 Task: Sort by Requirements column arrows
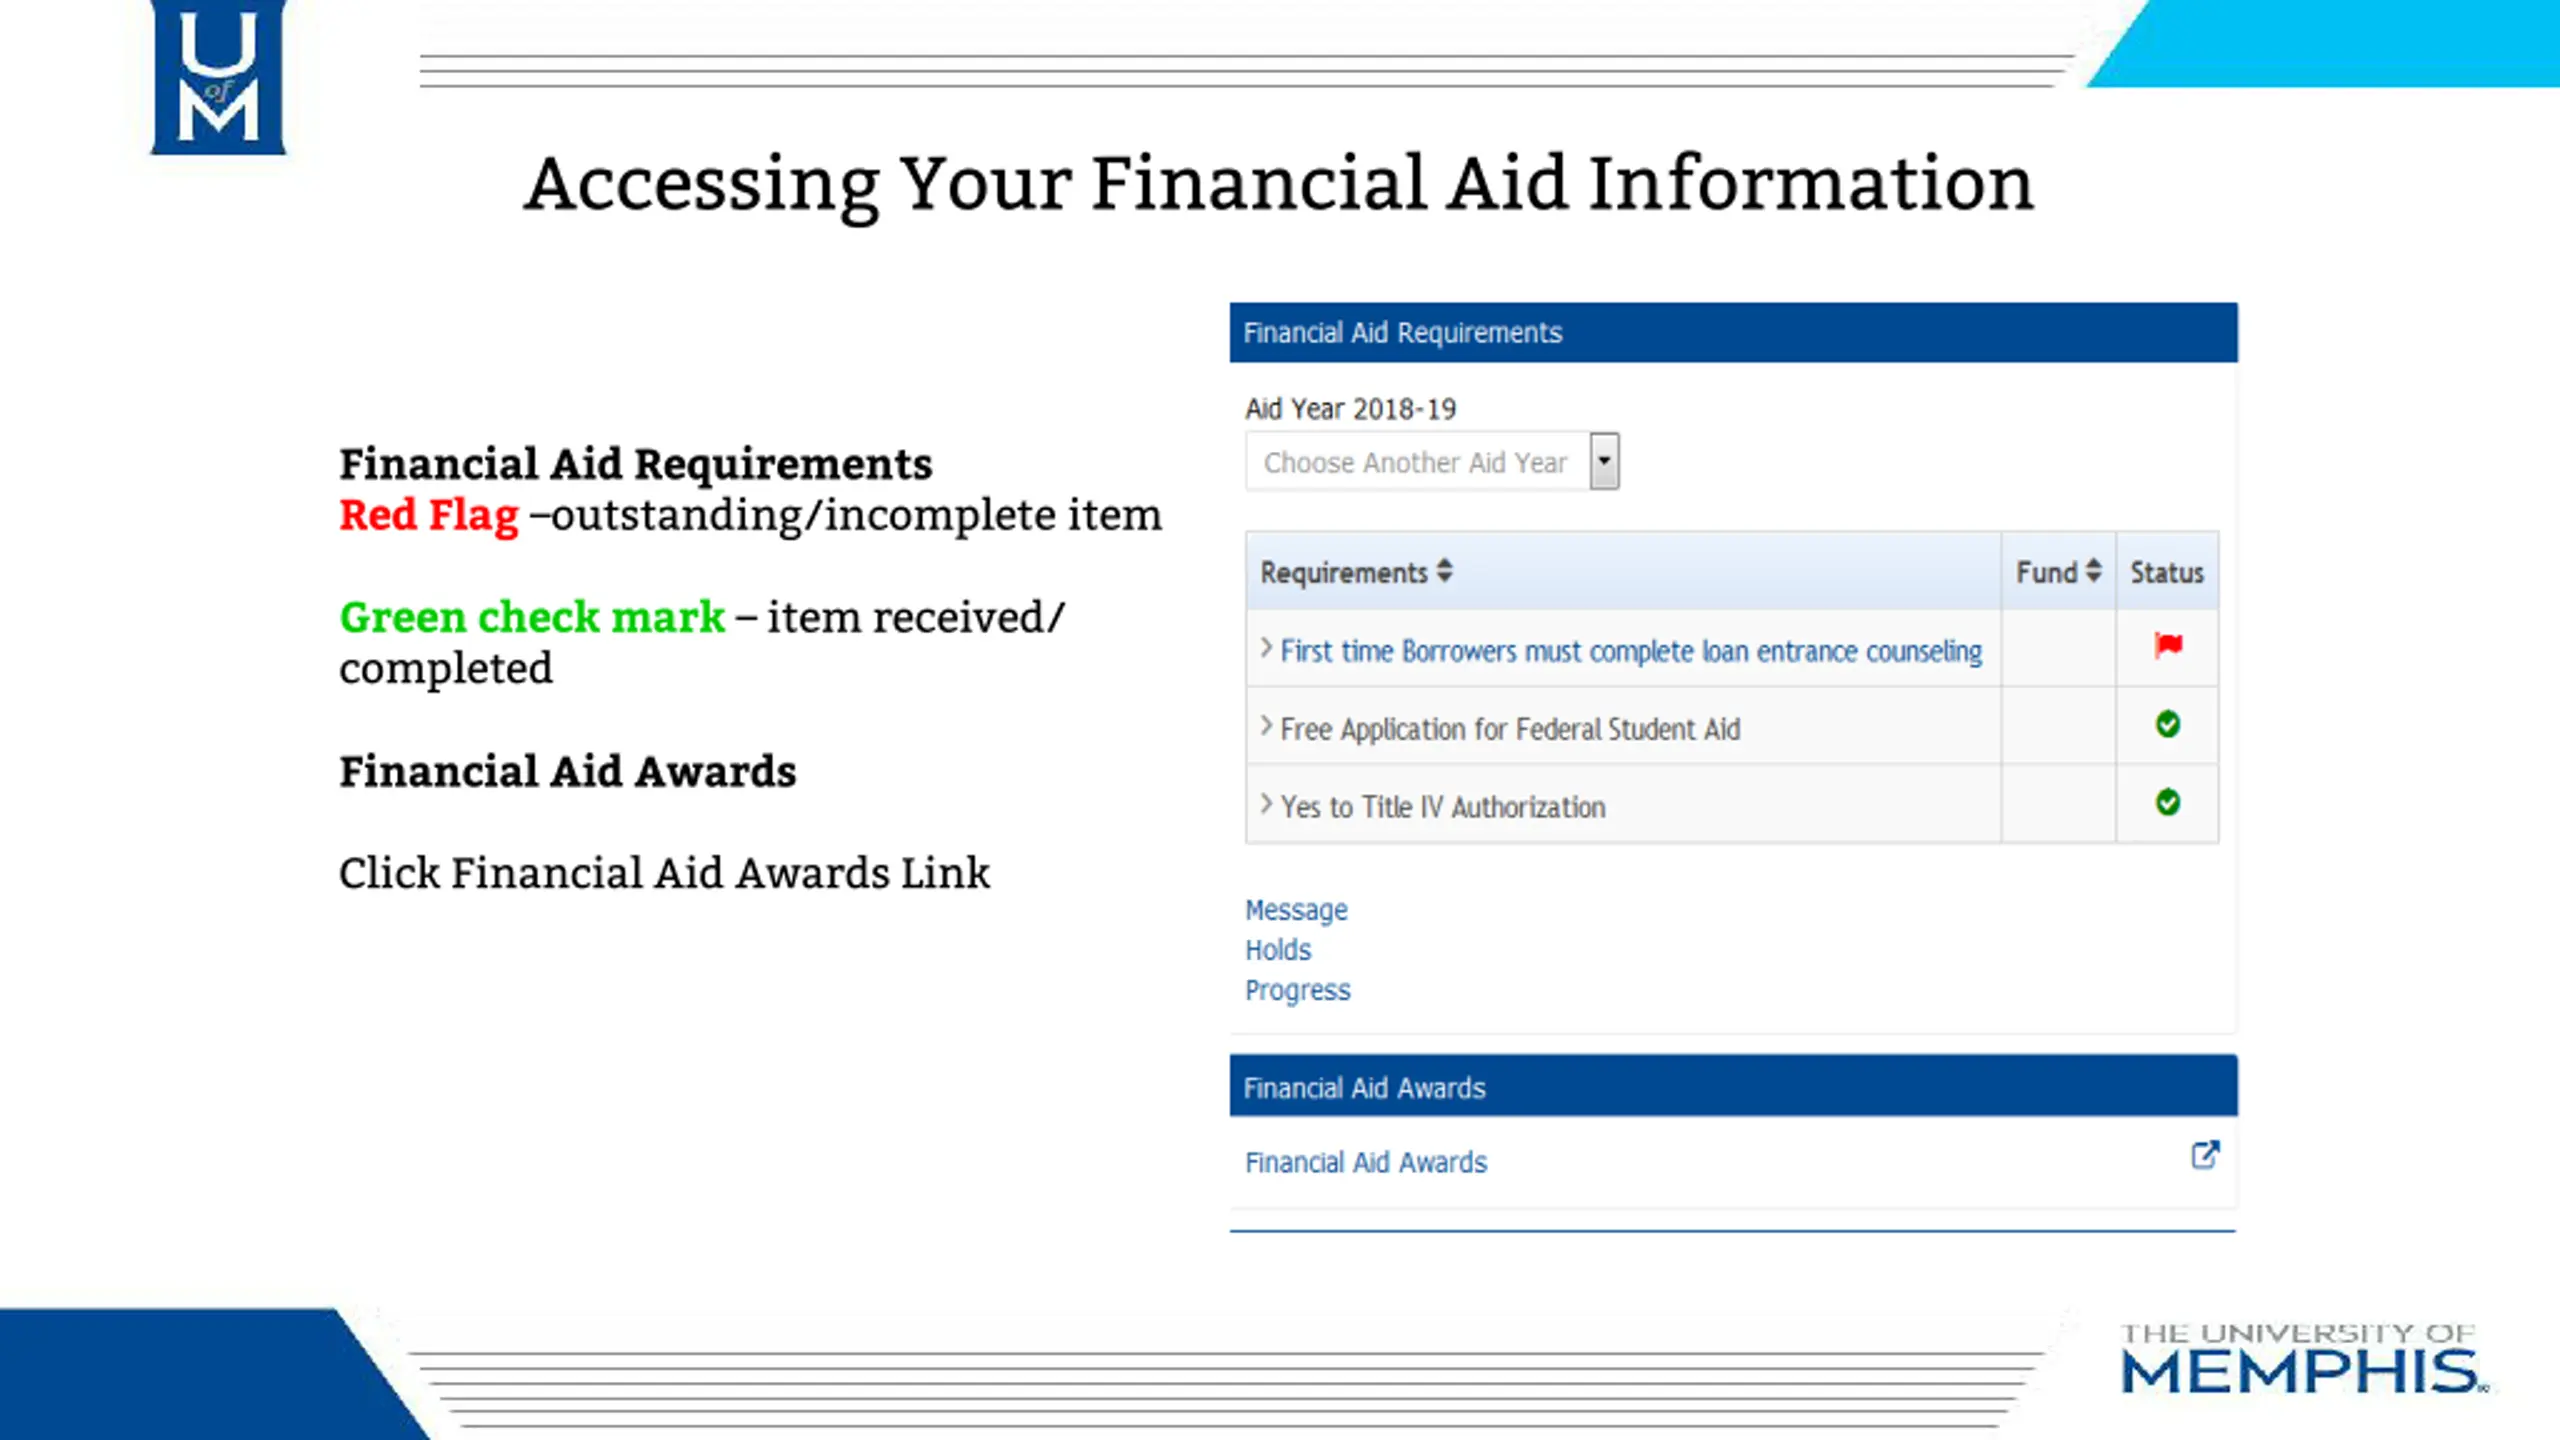click(x=1444, y=571)
